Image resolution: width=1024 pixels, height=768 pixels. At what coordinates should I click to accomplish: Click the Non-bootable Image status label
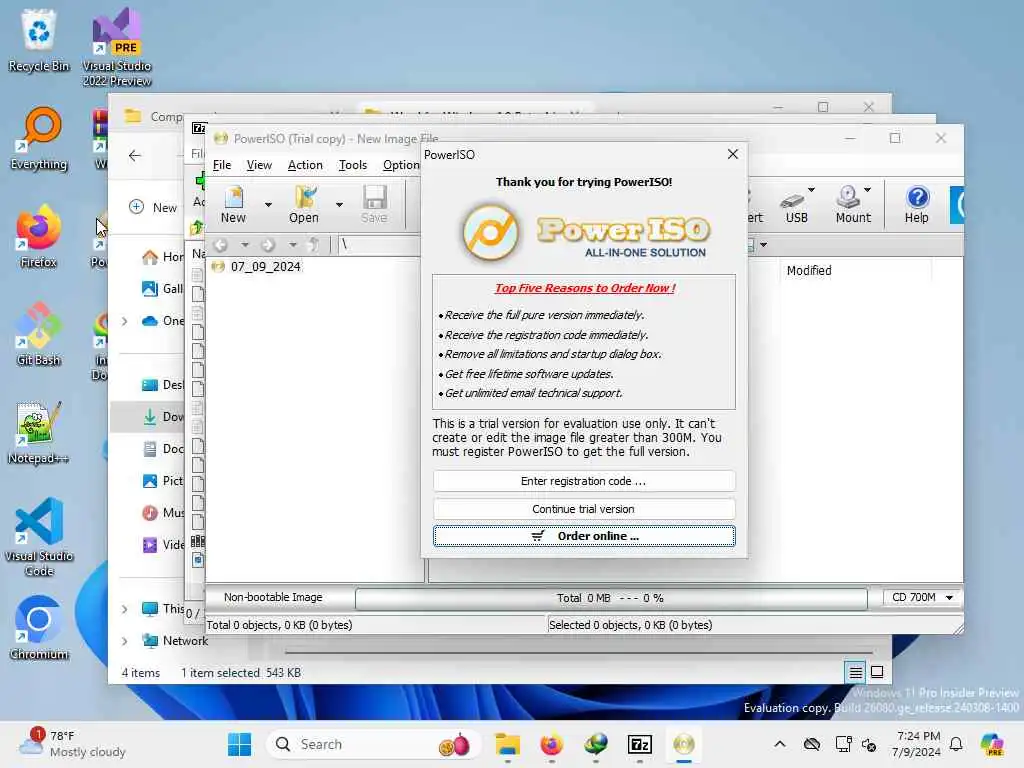[273, 598]
